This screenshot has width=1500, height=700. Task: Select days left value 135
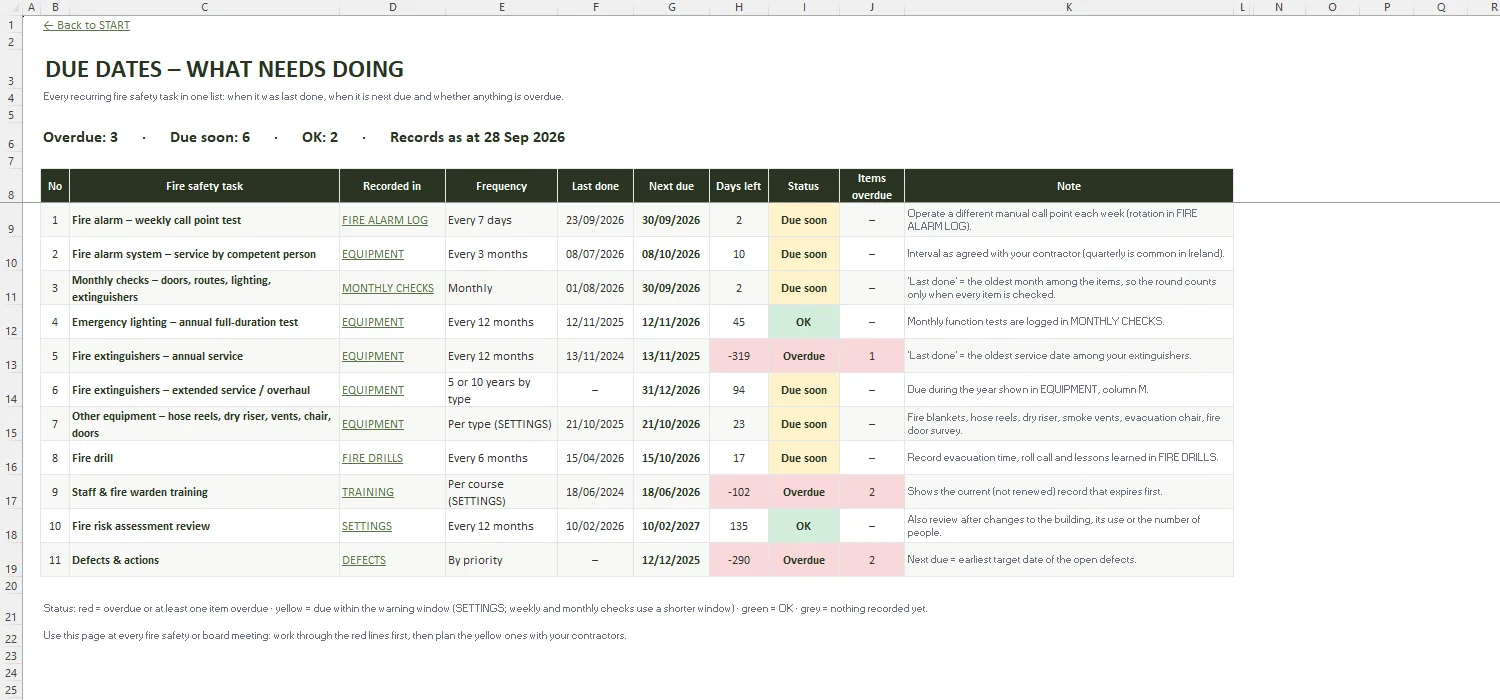click(x=739, y=526)
